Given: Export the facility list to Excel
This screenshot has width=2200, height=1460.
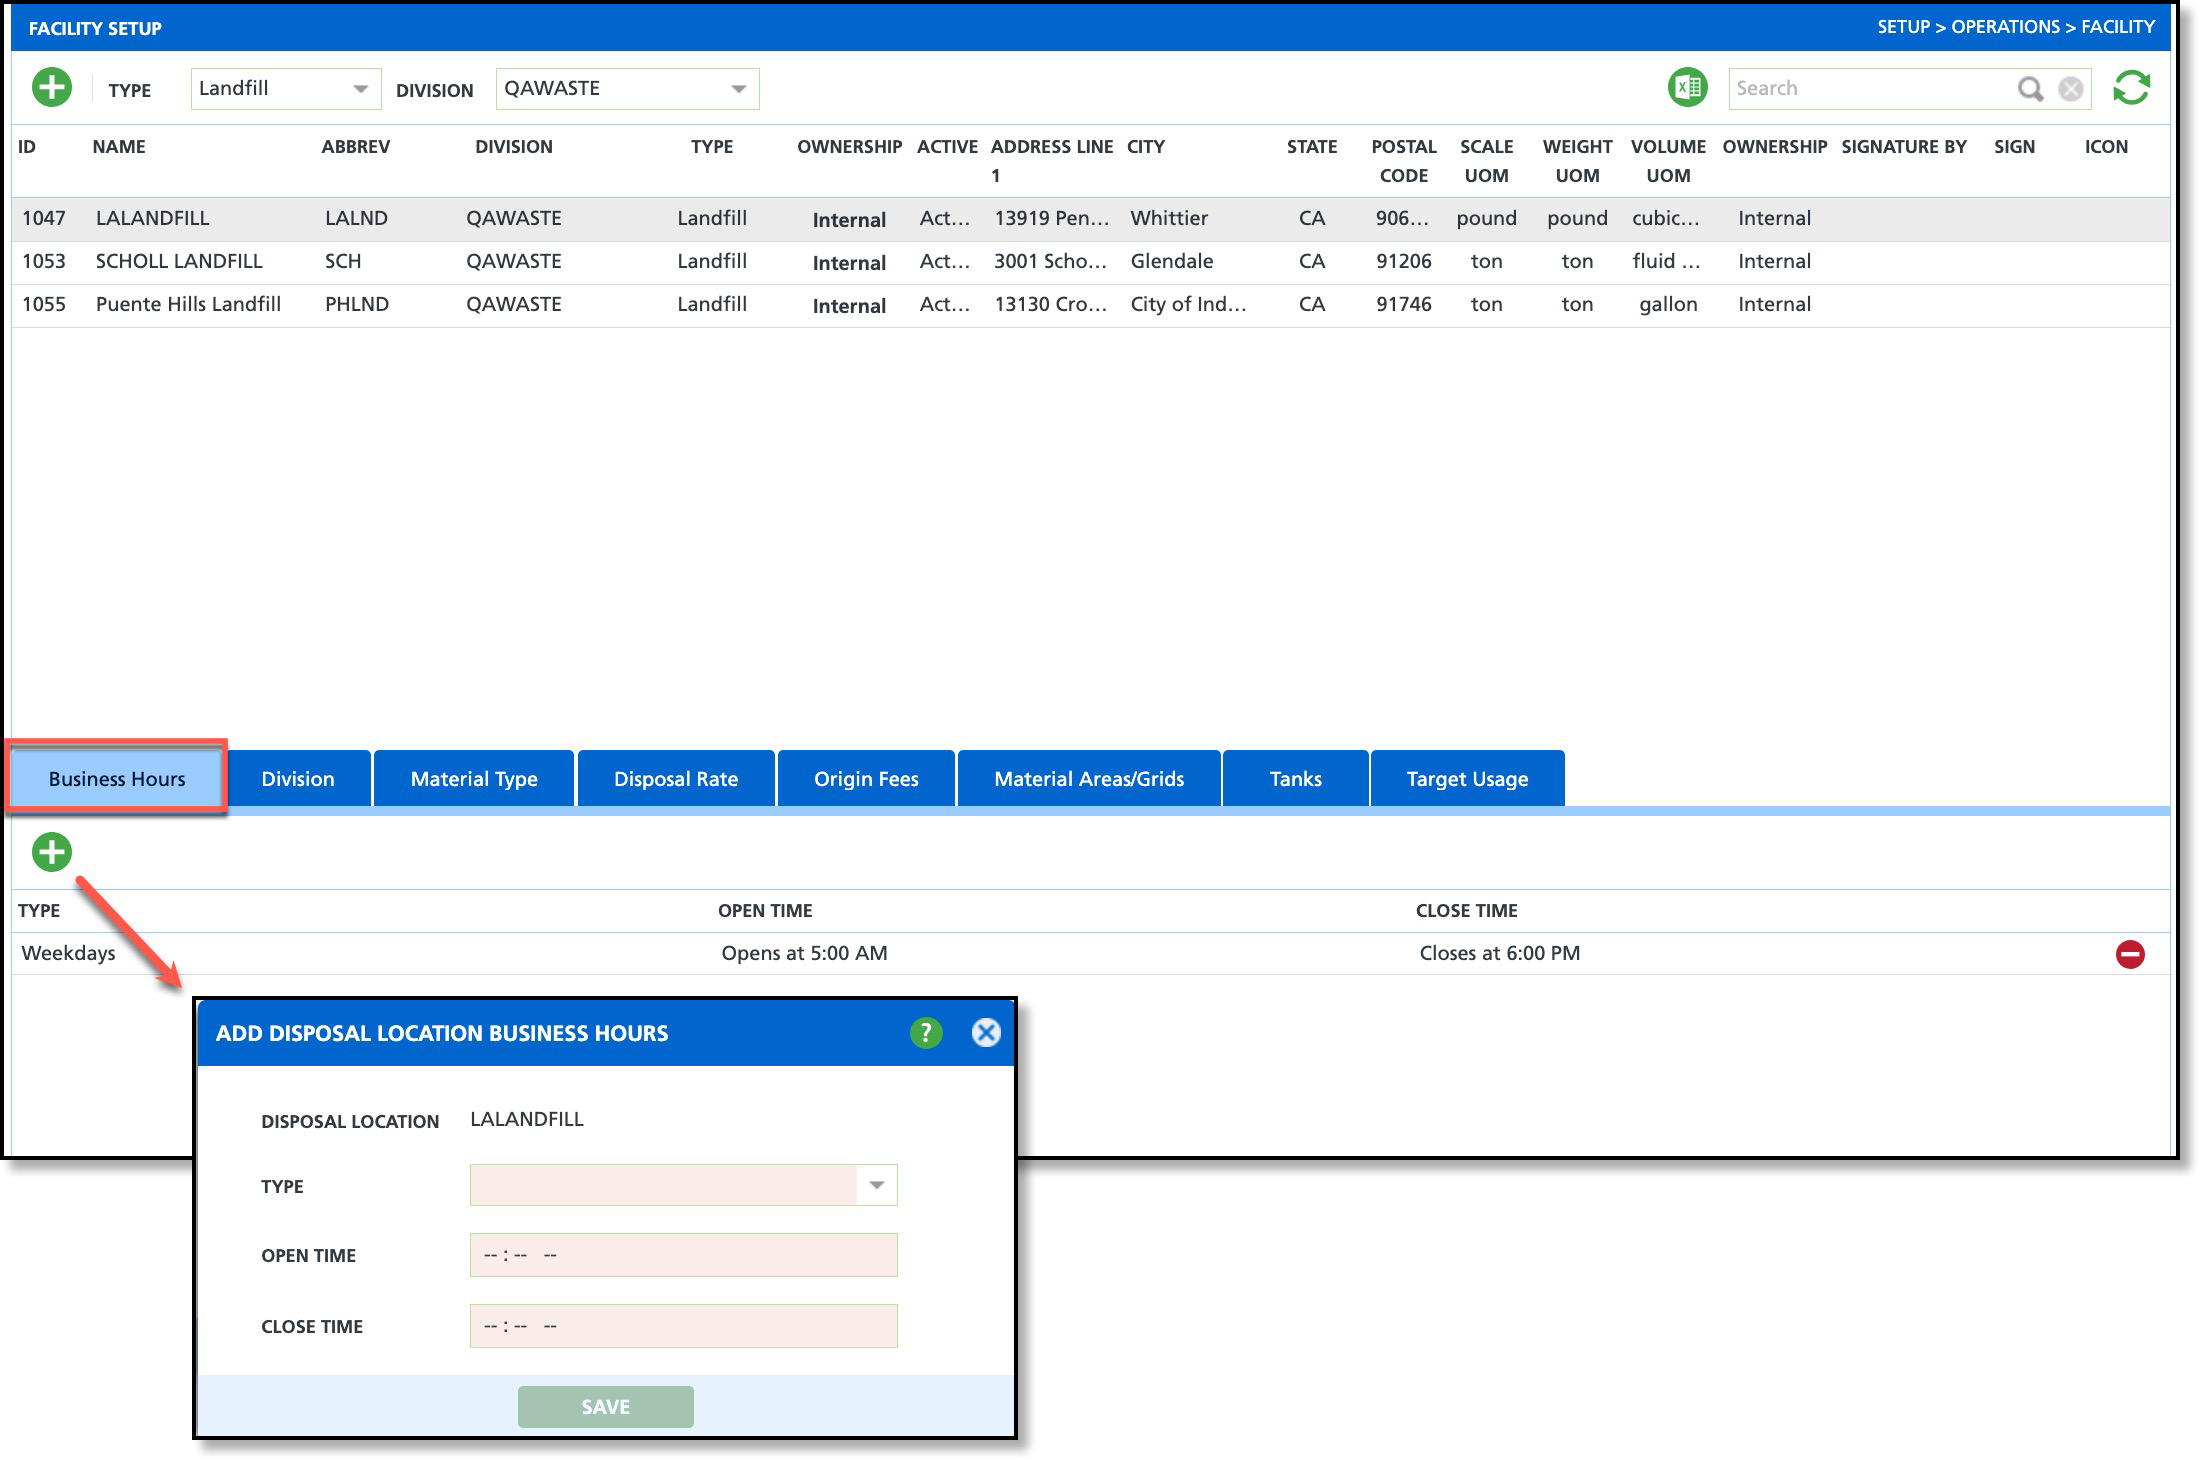Looking at the screenshot, I should coord(1687,88).
